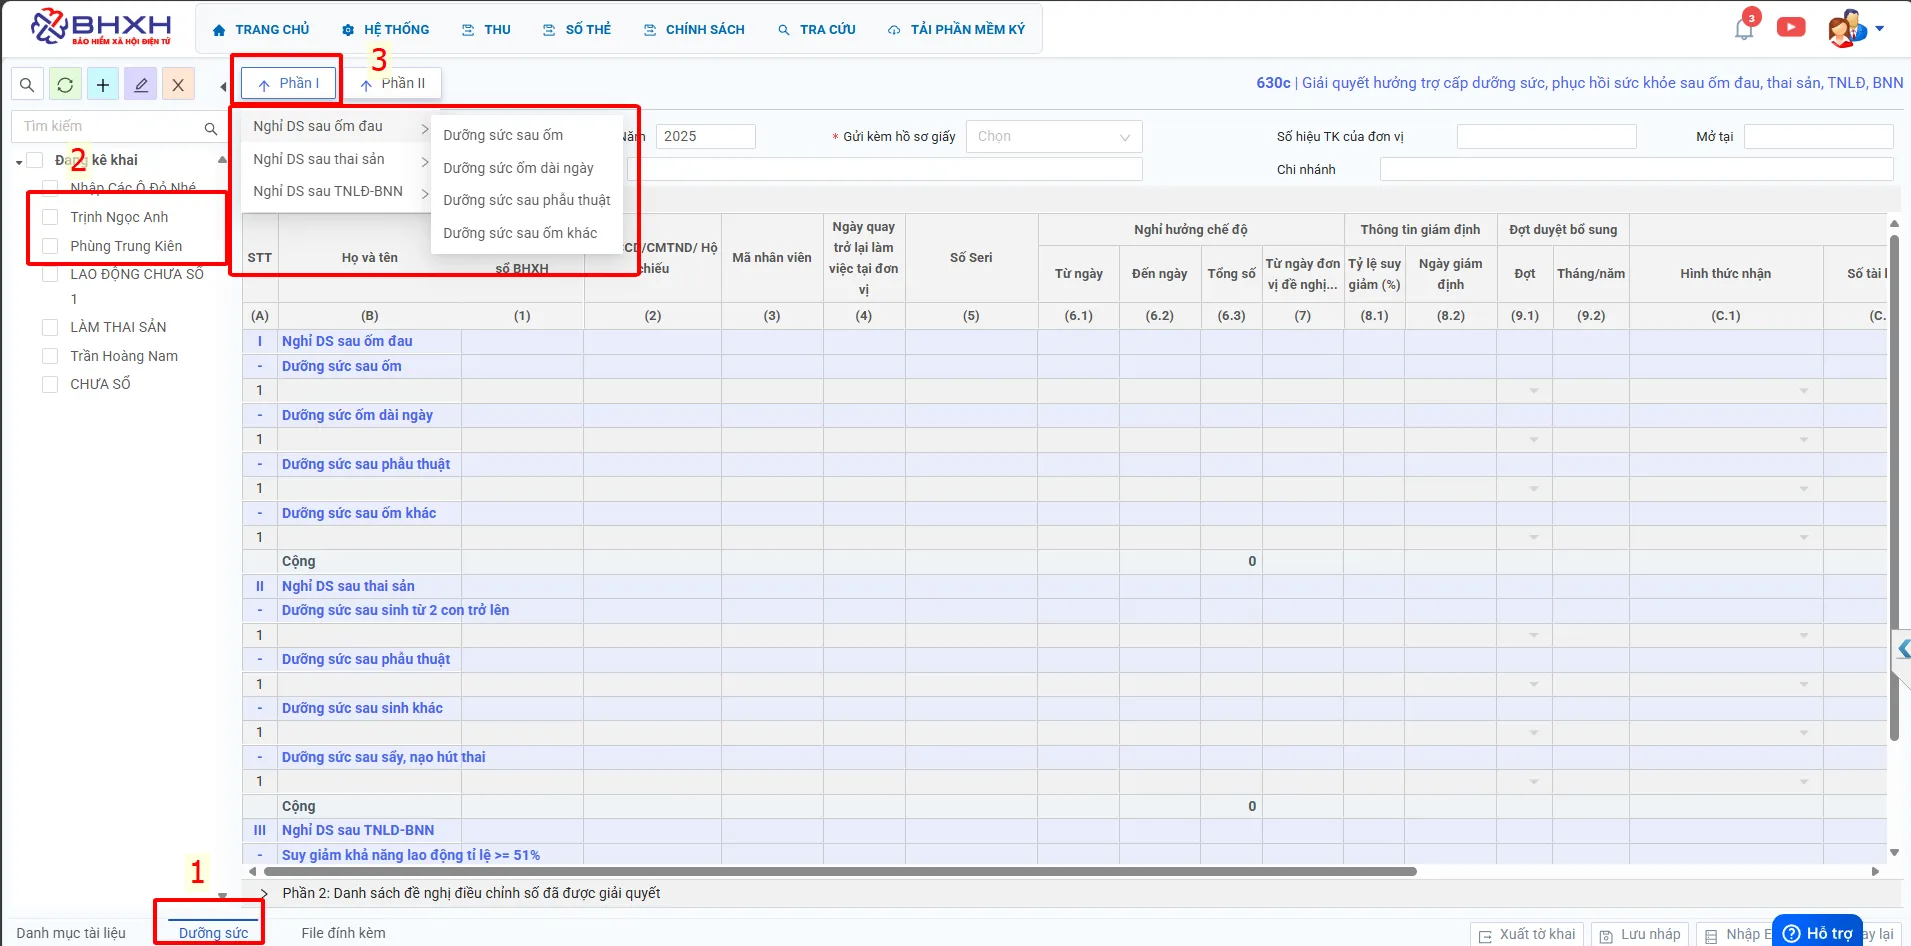
Task: Go to TRANG CHỦ menu
Action: click(x=261, y=30)
